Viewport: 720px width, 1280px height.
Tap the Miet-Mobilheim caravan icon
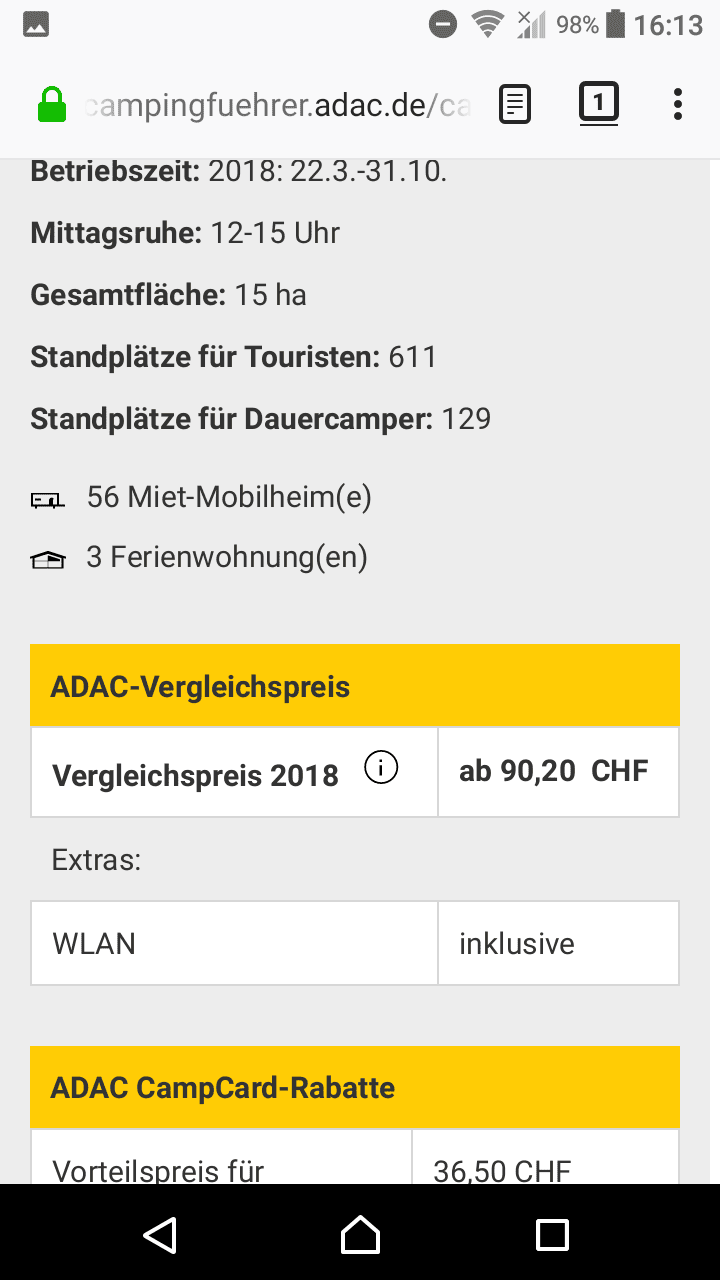(47, 499)
